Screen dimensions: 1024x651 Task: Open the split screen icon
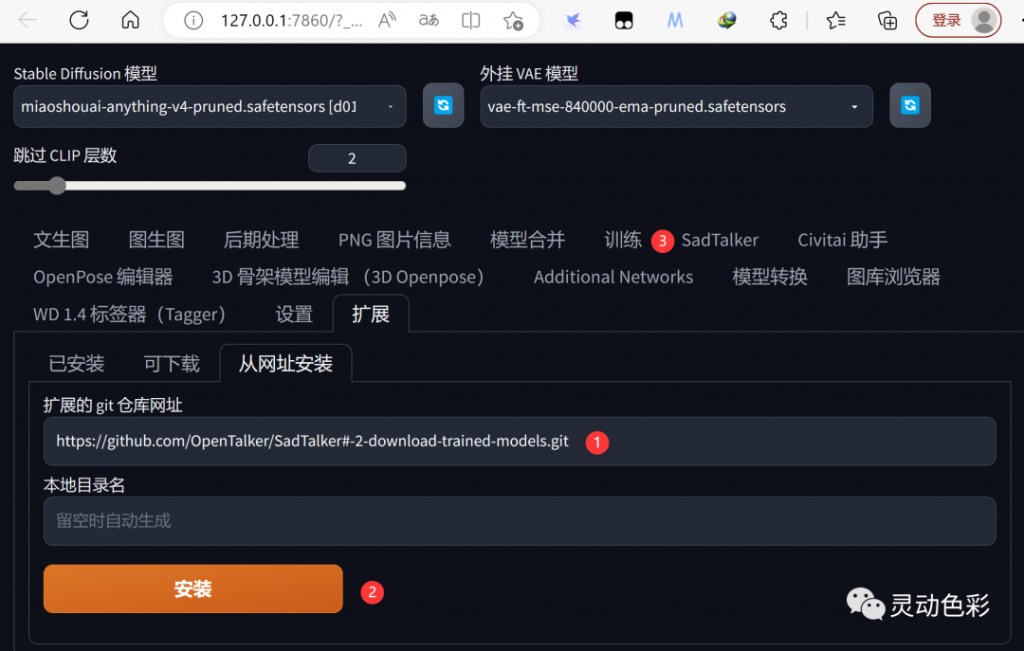click(x=471, y=20)
